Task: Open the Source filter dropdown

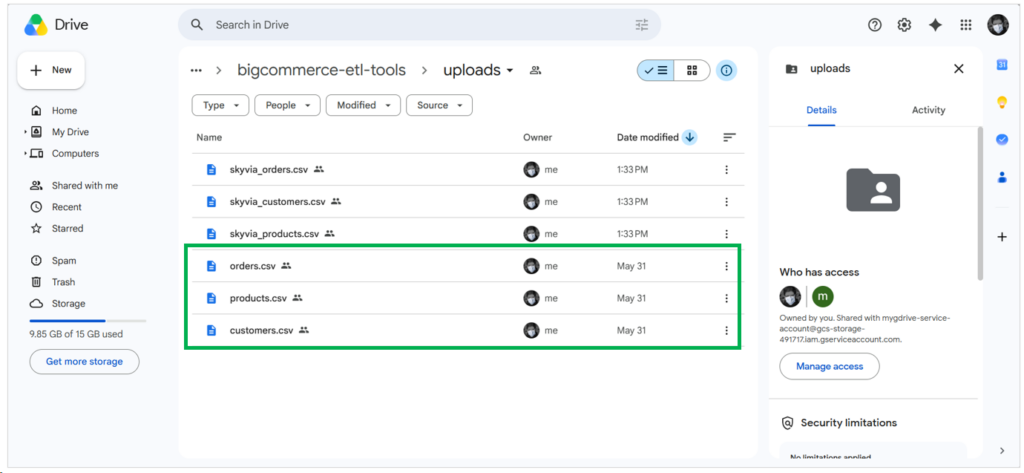Action: tap(440, 105)
